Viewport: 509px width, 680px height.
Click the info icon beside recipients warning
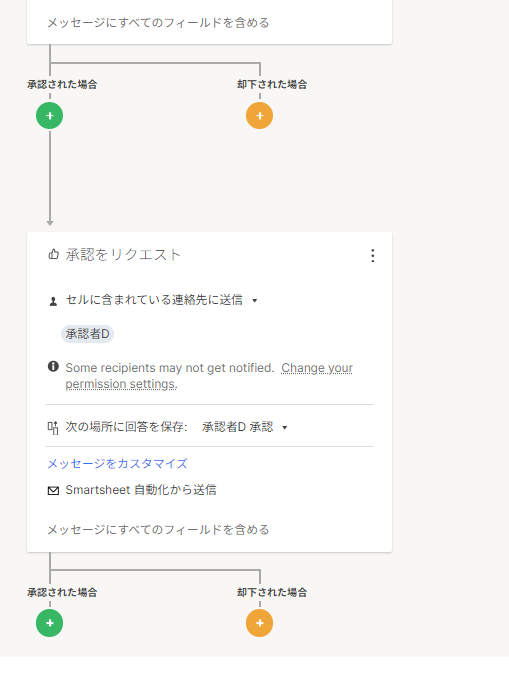53,366
